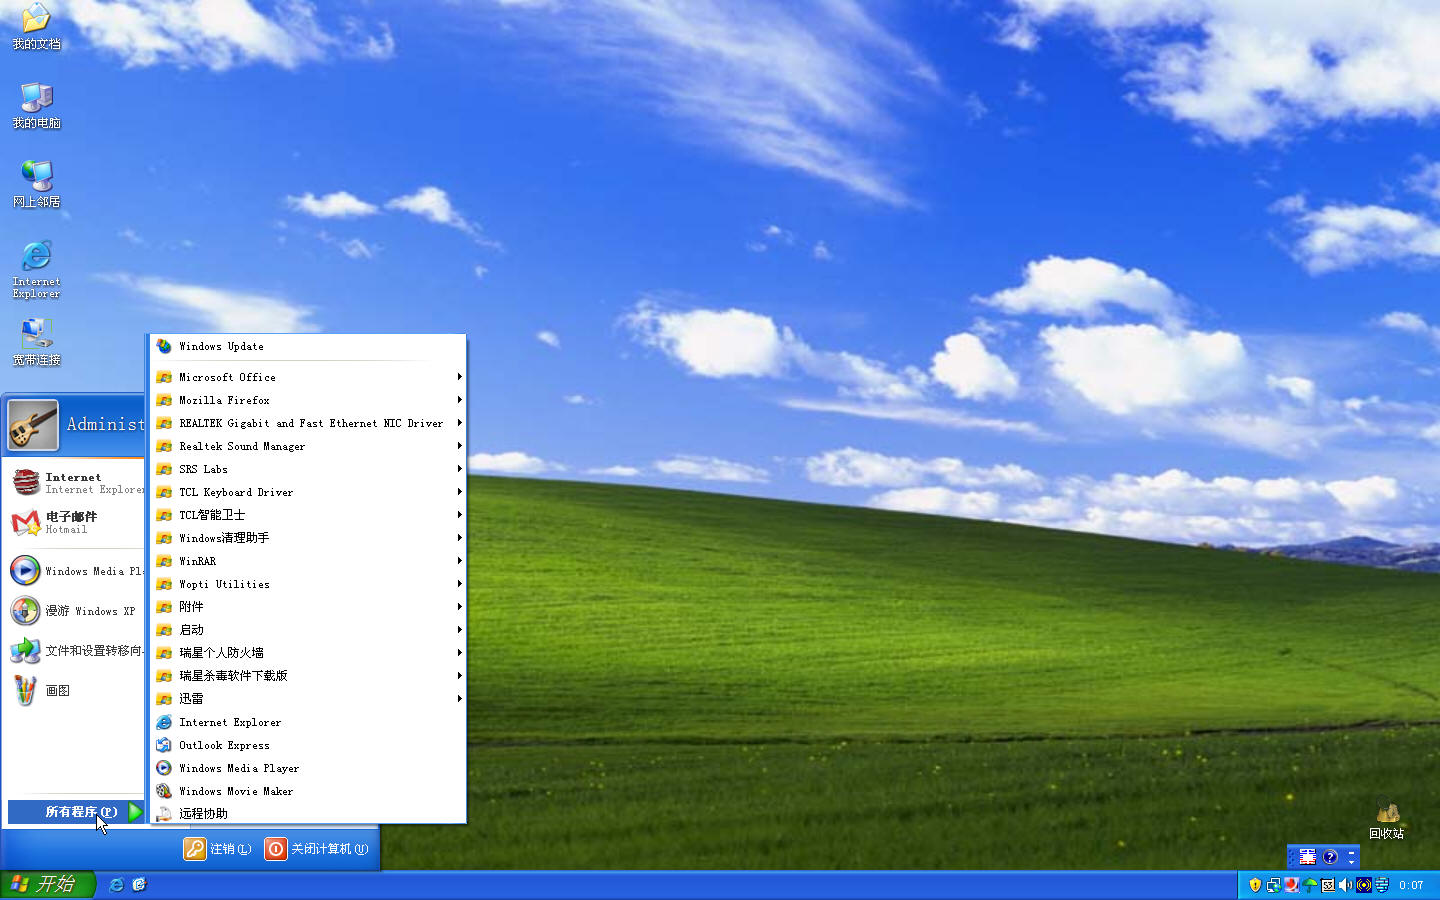Viewport: 1440px width, 900px height.
Task: Click the taskbar clock showing 0:07
Action: 1411,885
